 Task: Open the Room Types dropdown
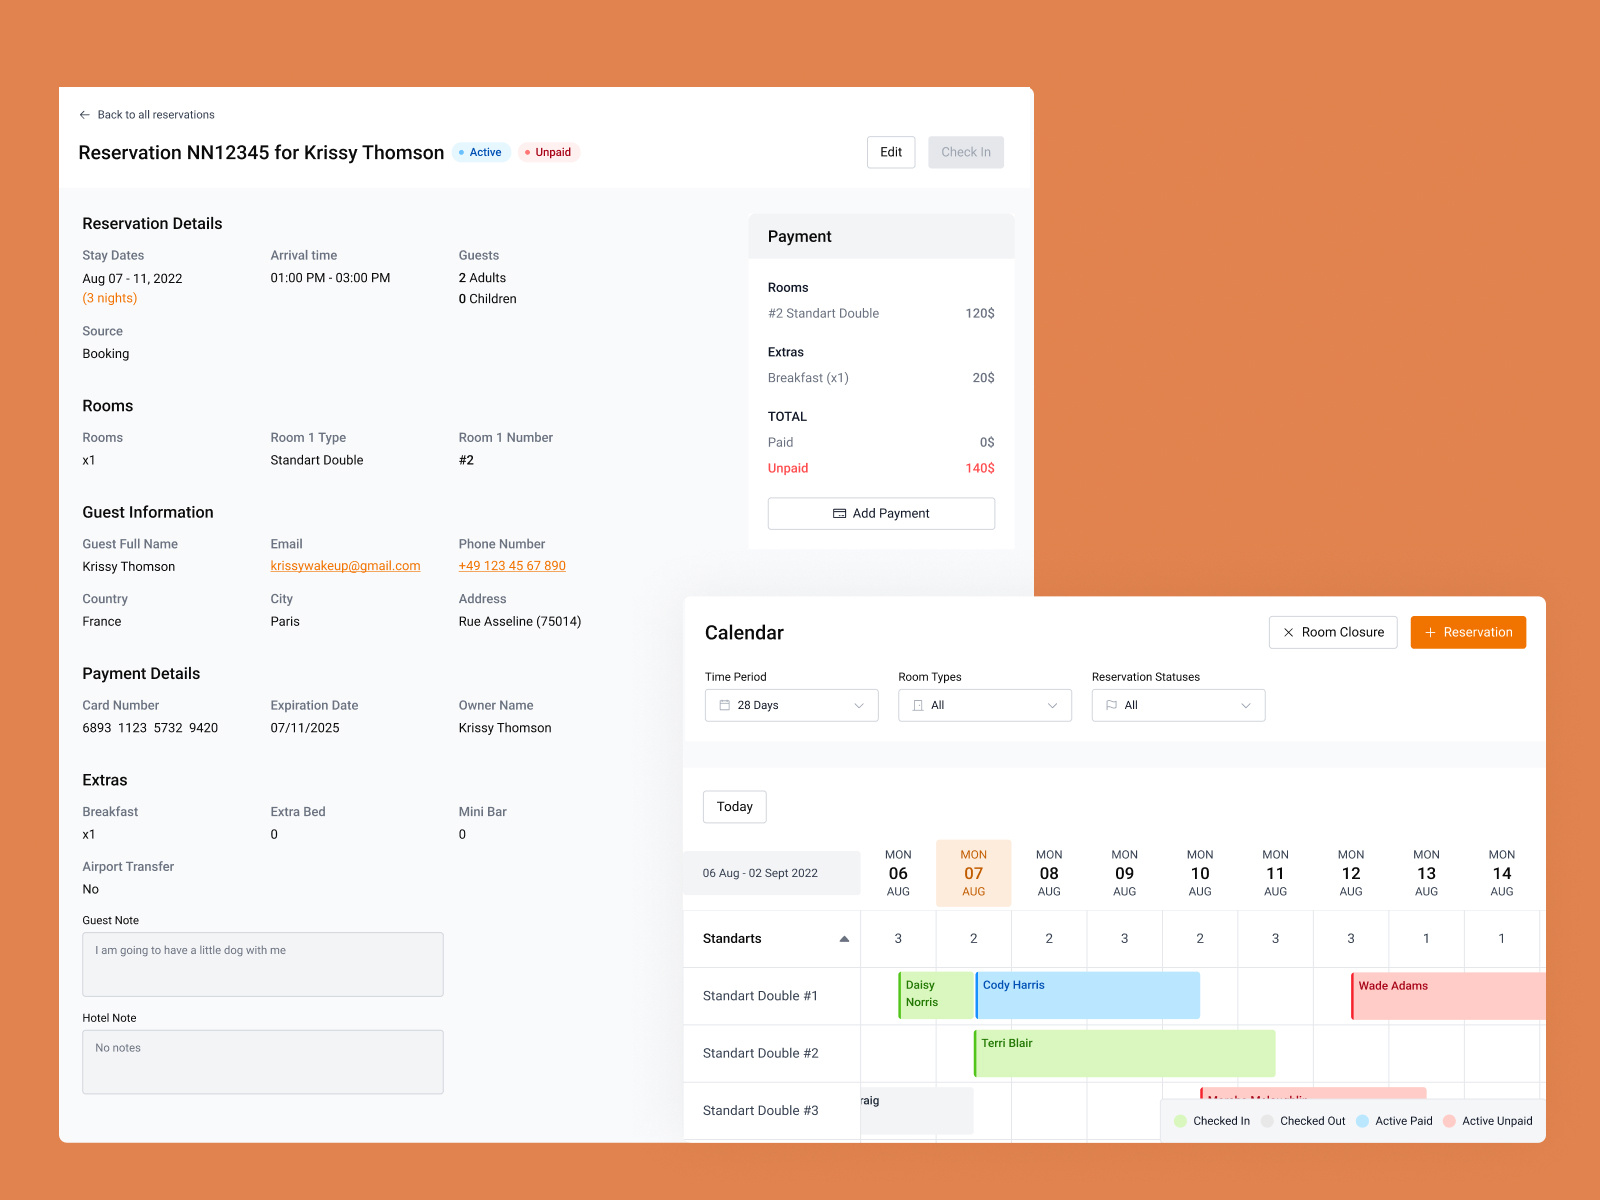pos(984,705)
